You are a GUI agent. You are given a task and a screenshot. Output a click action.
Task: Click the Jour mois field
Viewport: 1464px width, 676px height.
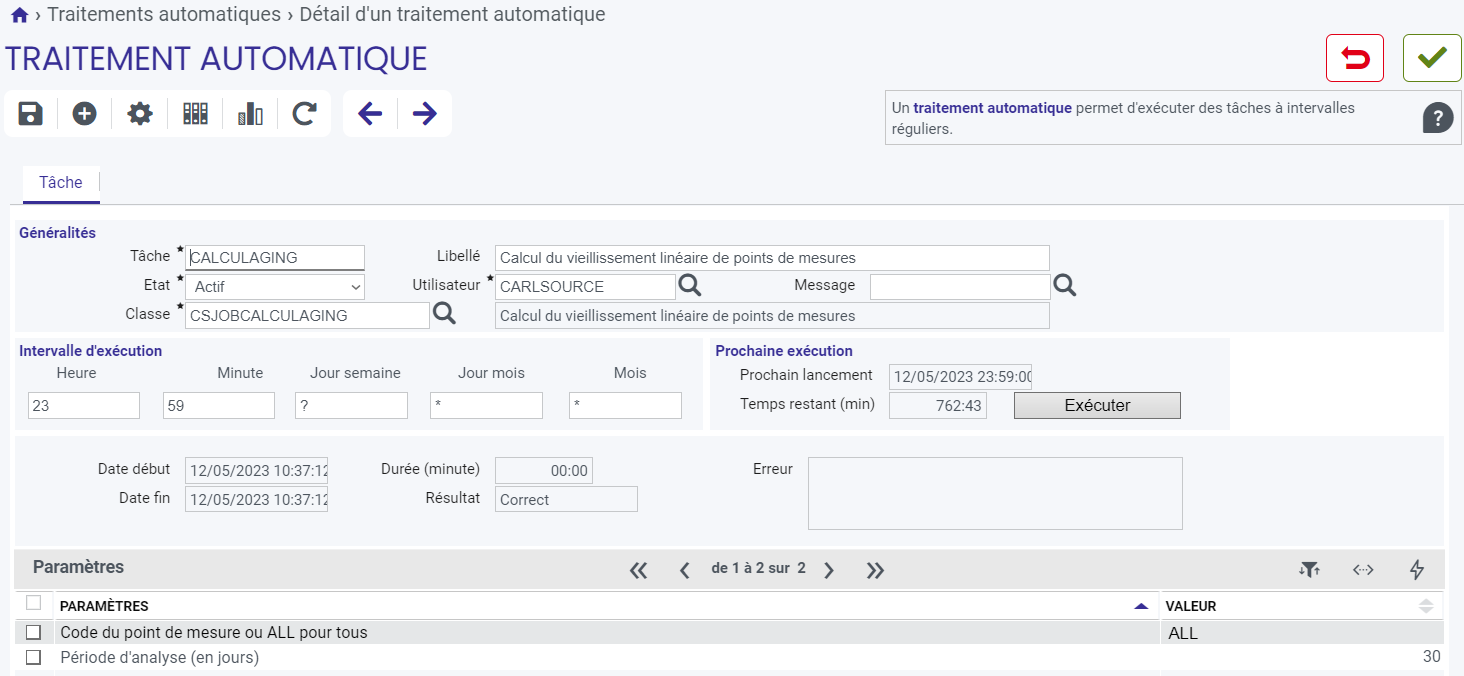487,405
